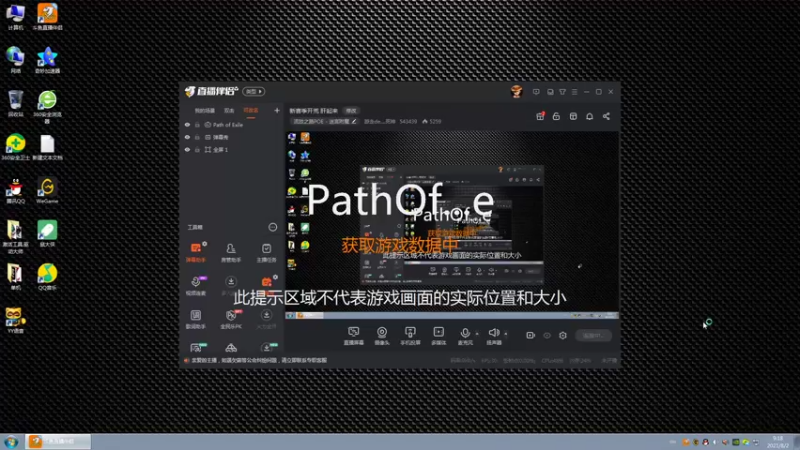Image resolution: width=800 pixels, height=450 pixels.
Task: Click the taskbar clock
Action: click(x=778, y=442)
